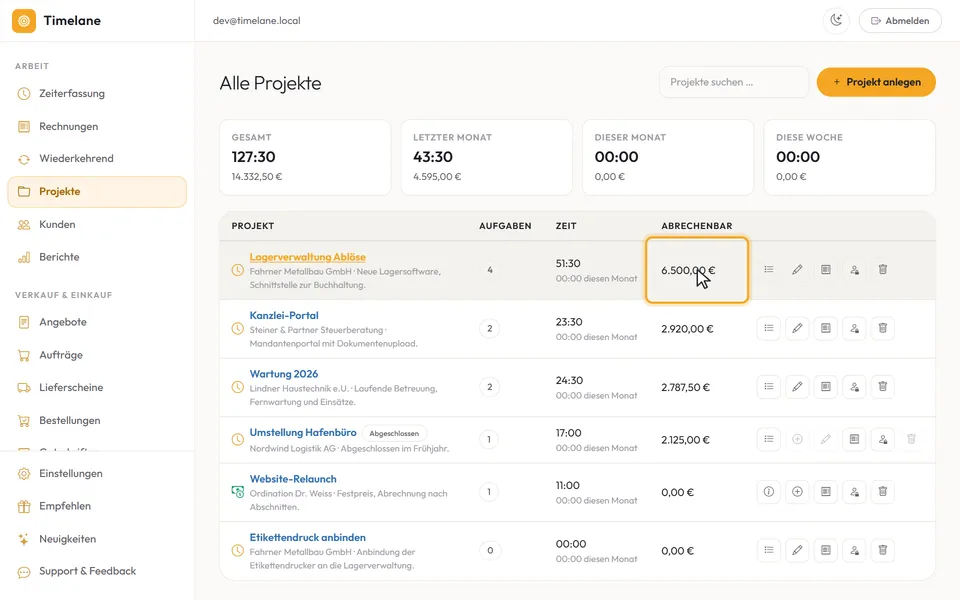Click the Abmelden logout button
The height and width of the screenshot is (600, 960).
900,21
